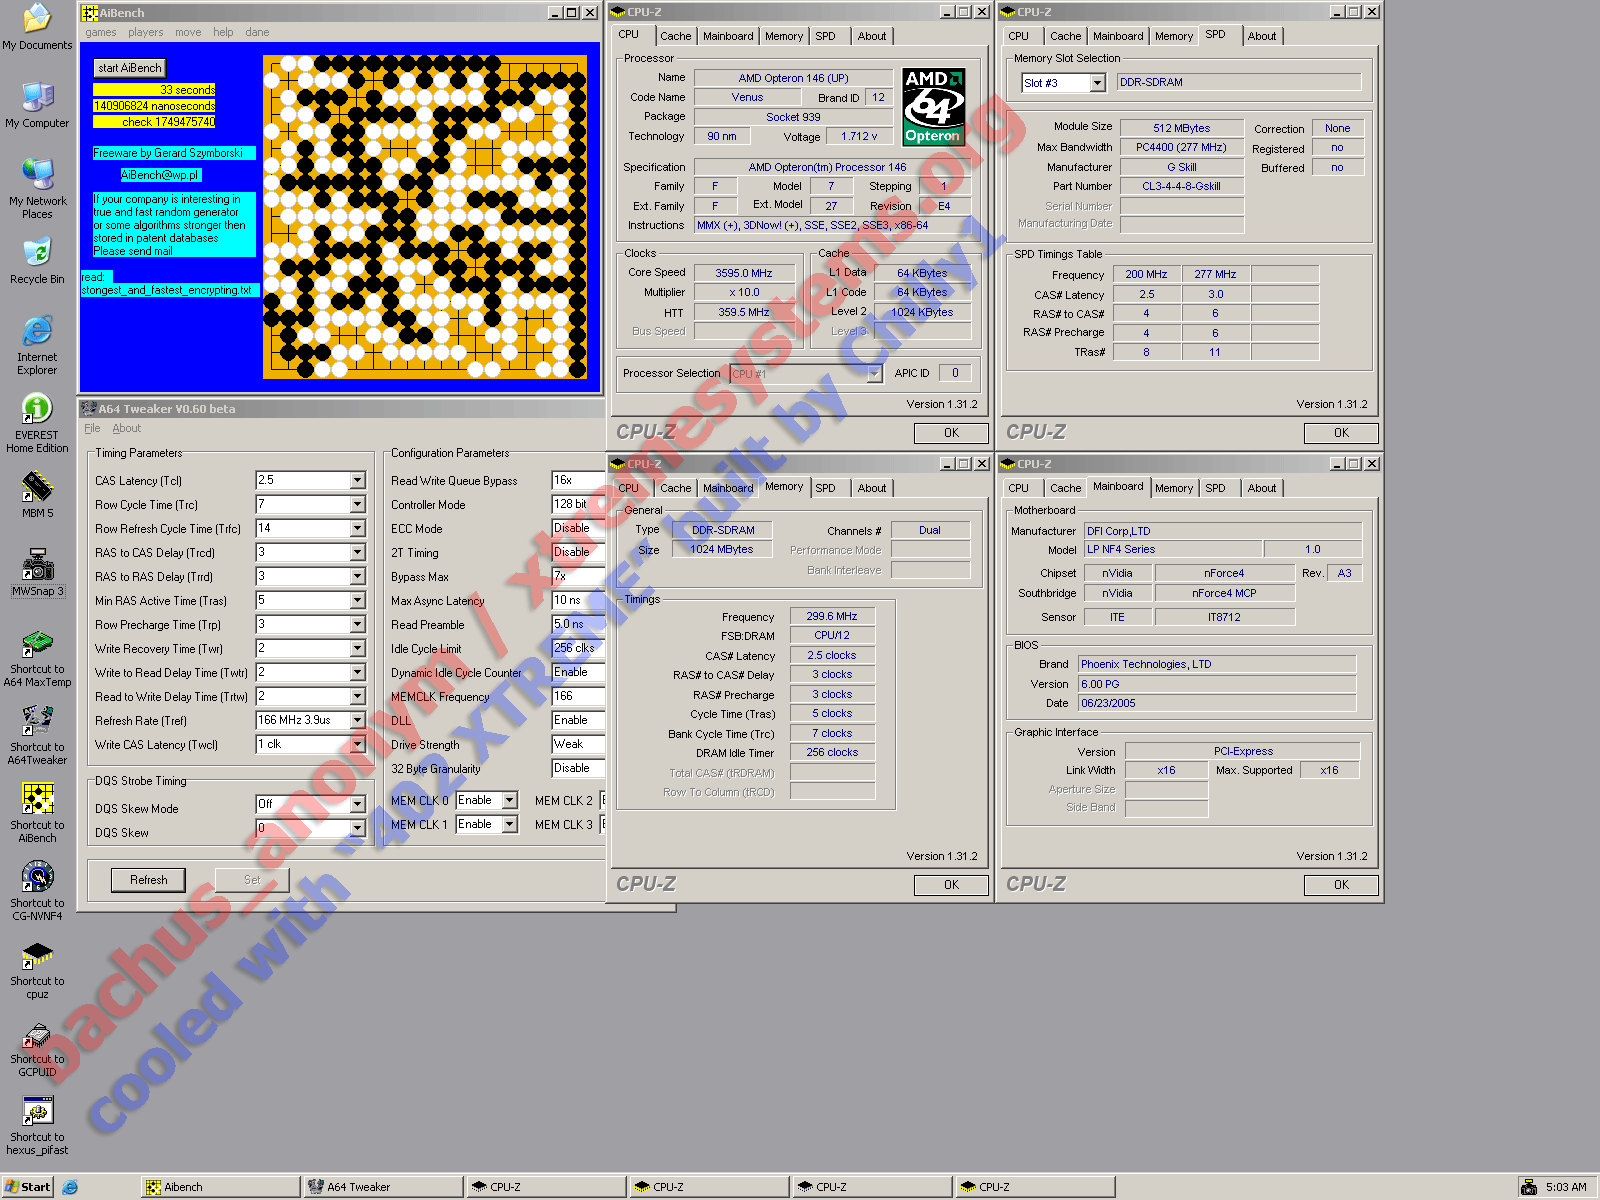Viewport: 1600px width, 1200px height.
Task: Click start AiBench button
Action: point(130,68)
